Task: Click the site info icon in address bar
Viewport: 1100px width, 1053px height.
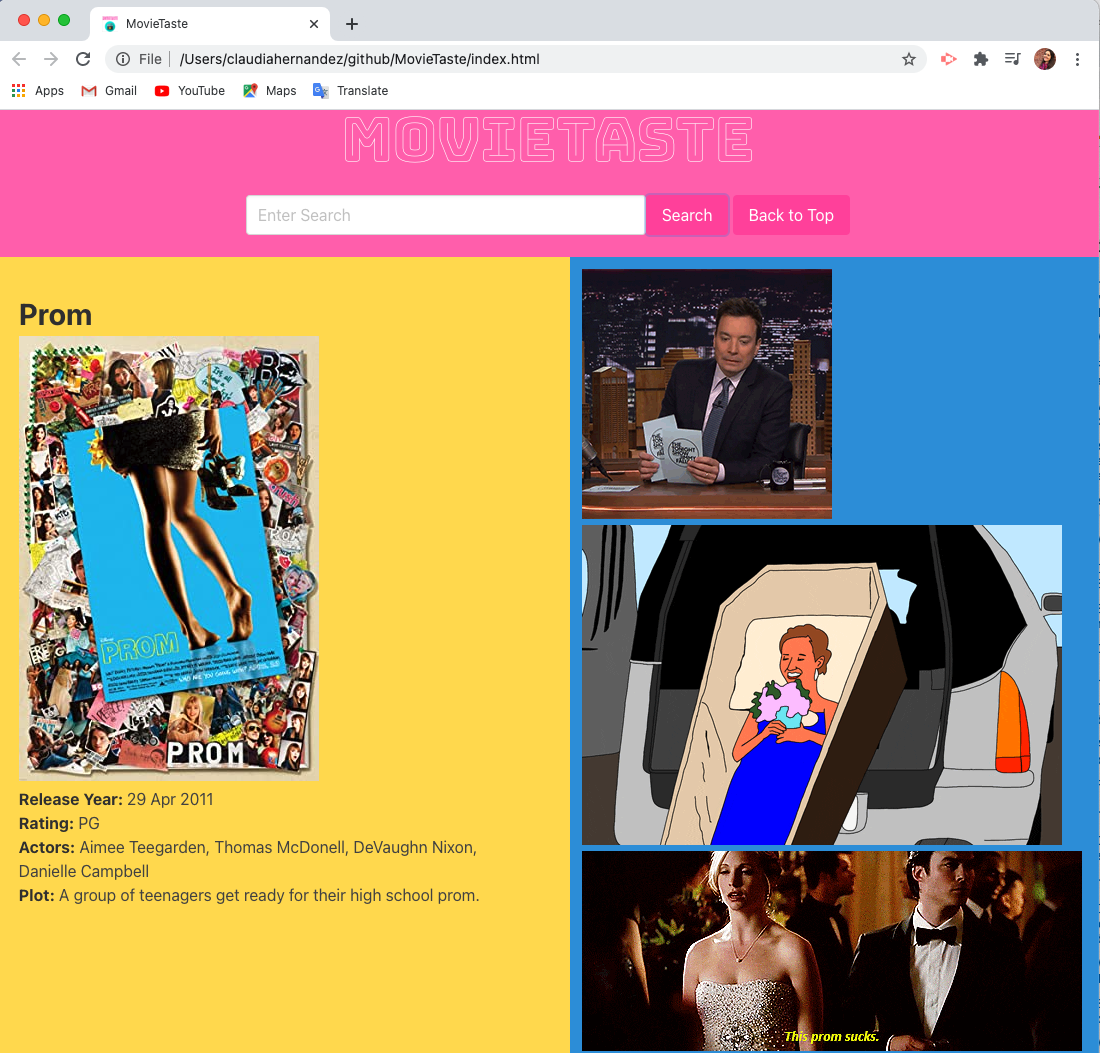Action: point(123,59)
